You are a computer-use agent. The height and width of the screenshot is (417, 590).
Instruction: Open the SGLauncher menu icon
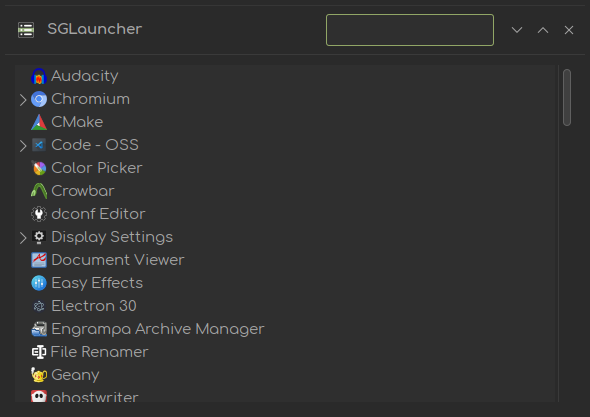tap(26, 30)
